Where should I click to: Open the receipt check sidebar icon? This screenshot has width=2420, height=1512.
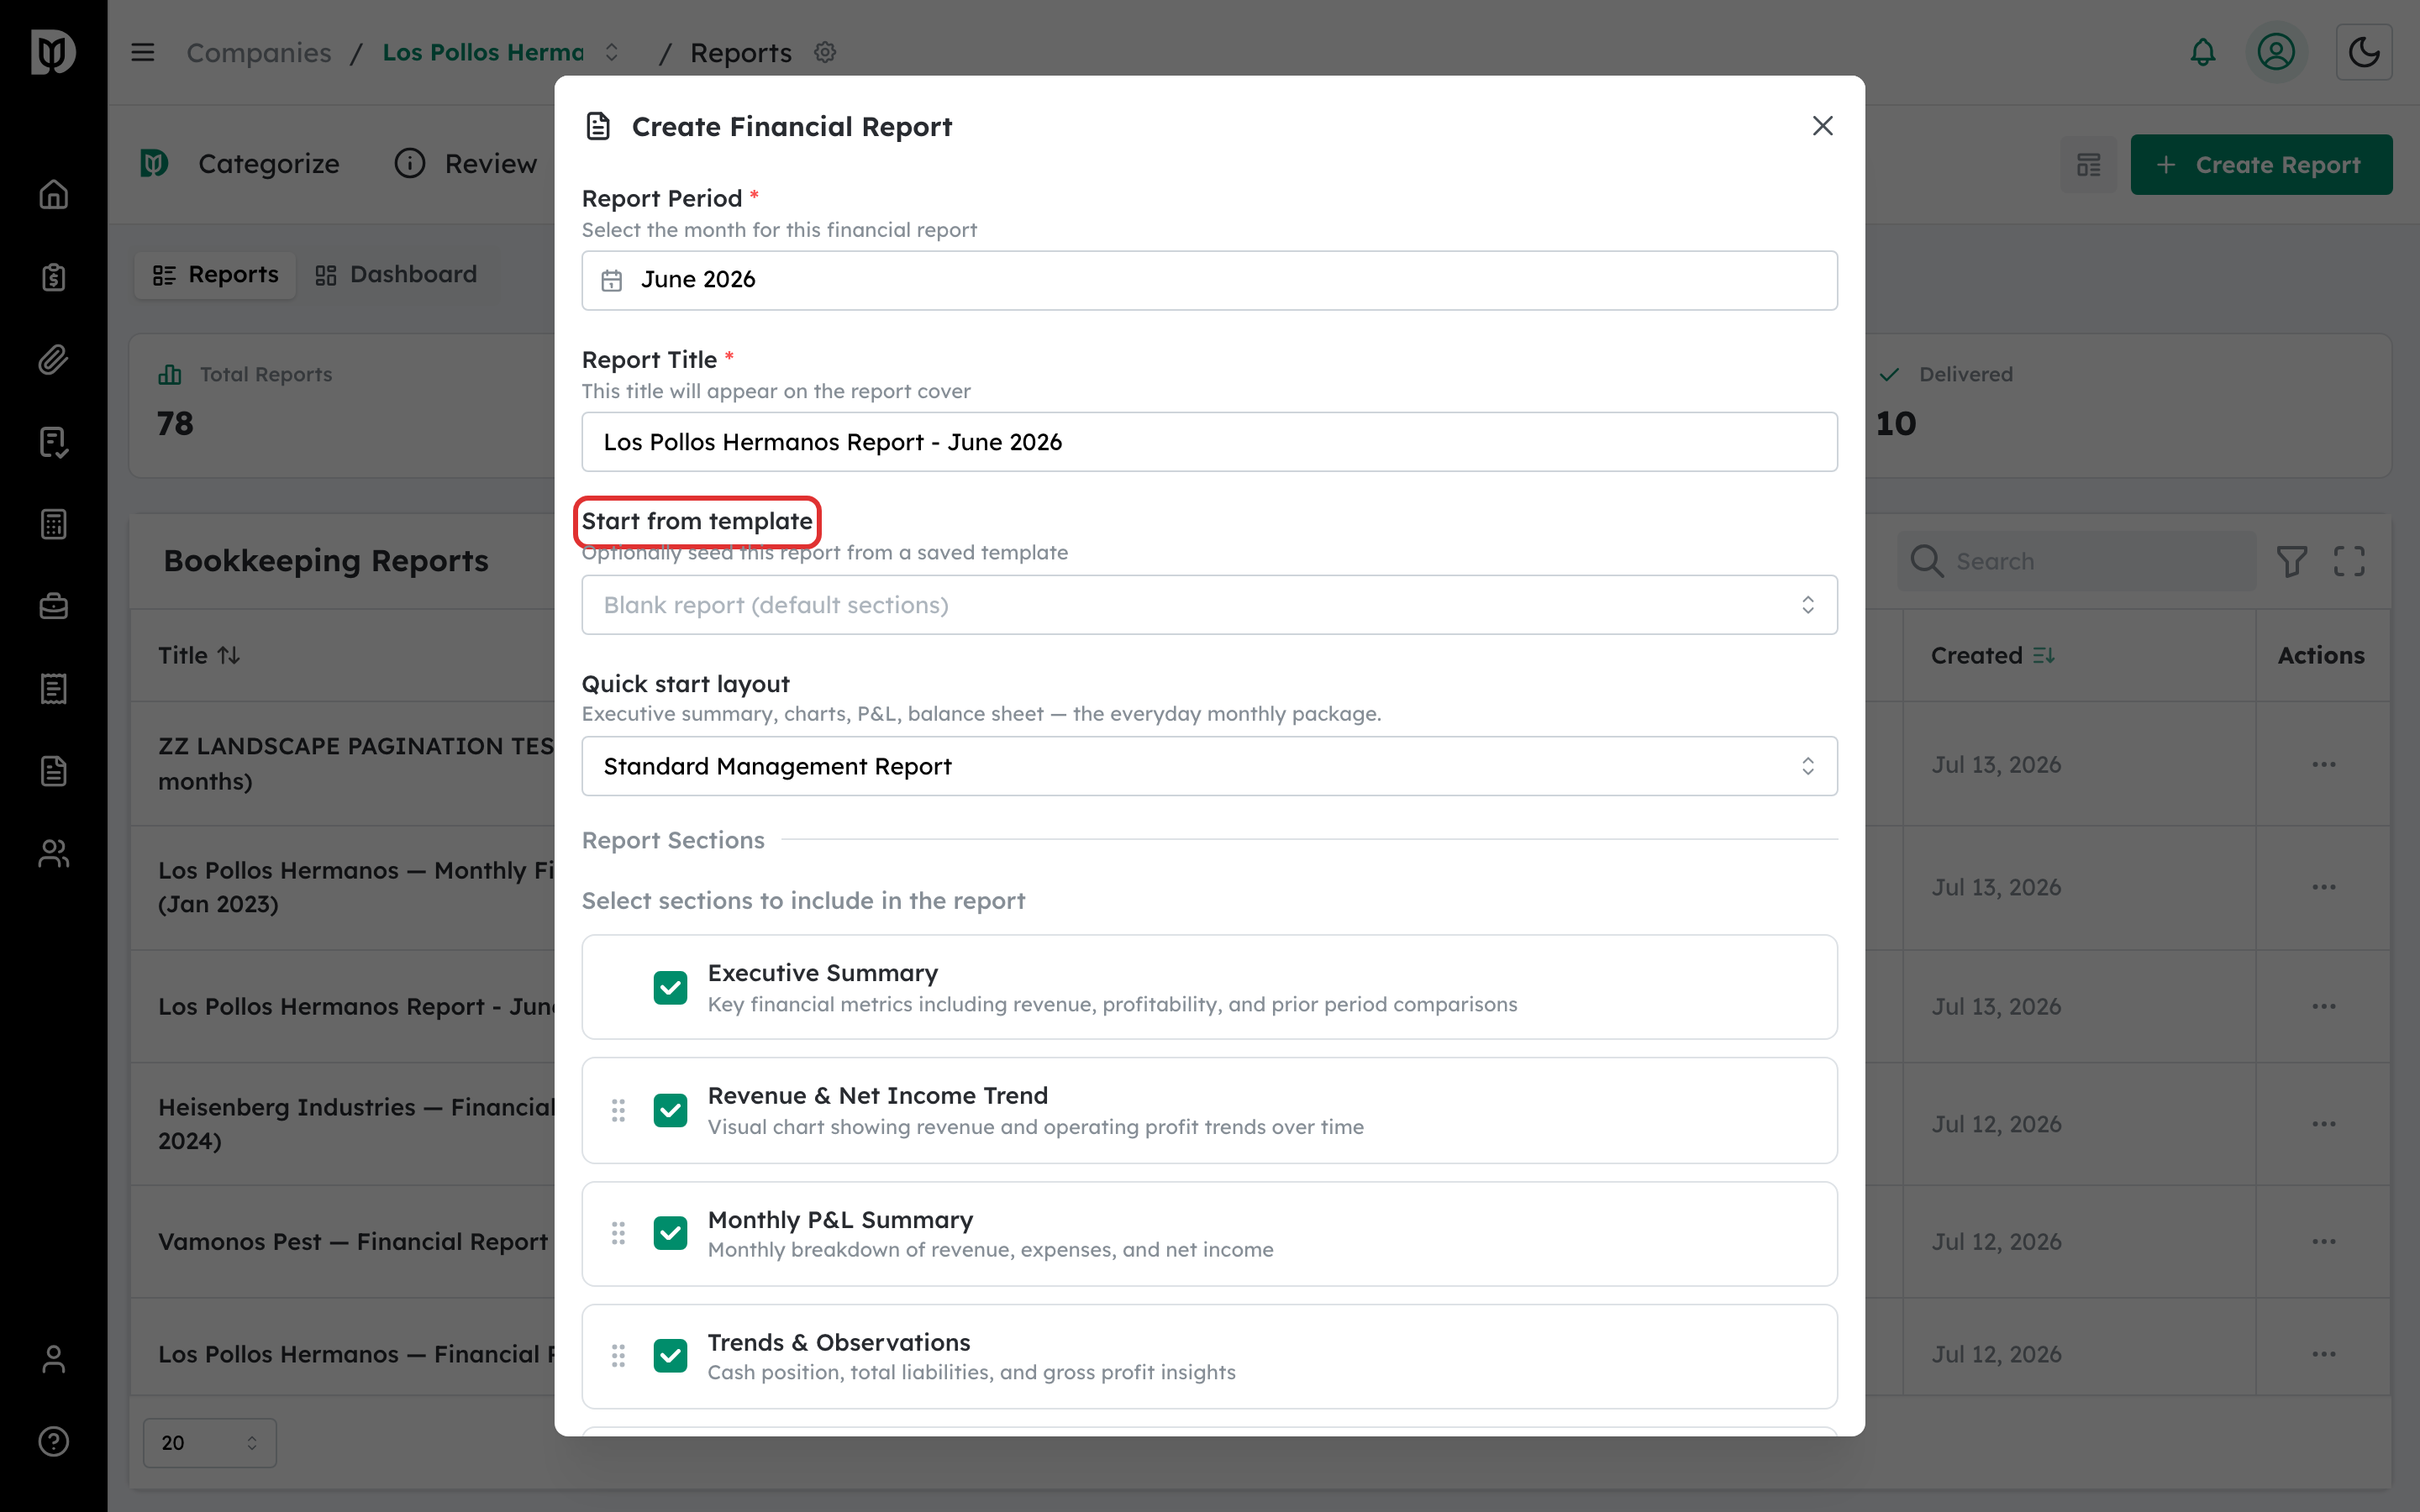point(53,442)
